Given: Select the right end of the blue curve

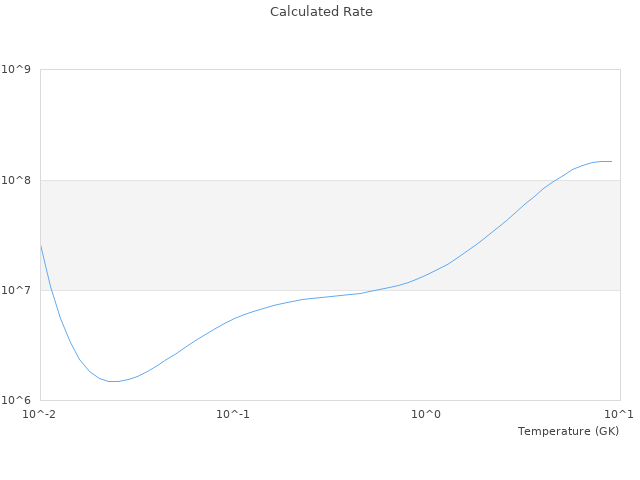Looking at the screenshot, I should click(x=611, y=161).
